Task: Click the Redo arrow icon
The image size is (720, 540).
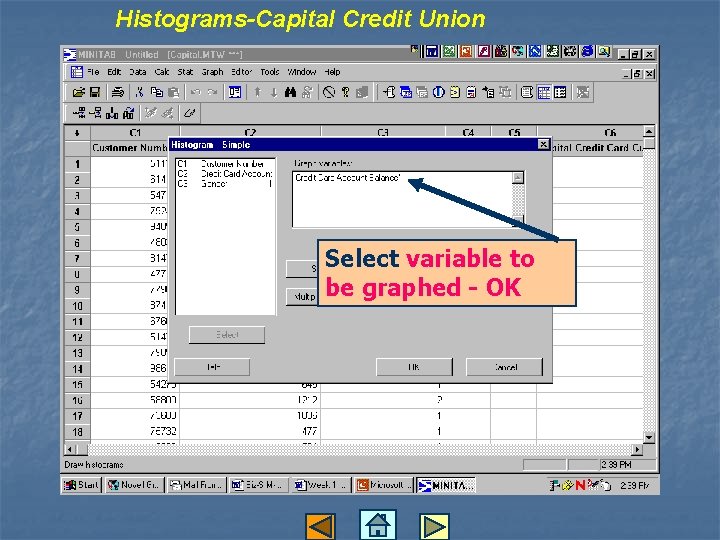Action: coord(212,92)
